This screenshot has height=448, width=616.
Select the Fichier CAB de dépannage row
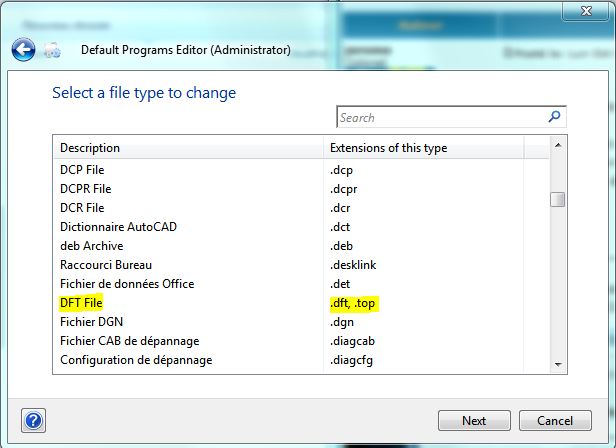[x=301, y=341]
